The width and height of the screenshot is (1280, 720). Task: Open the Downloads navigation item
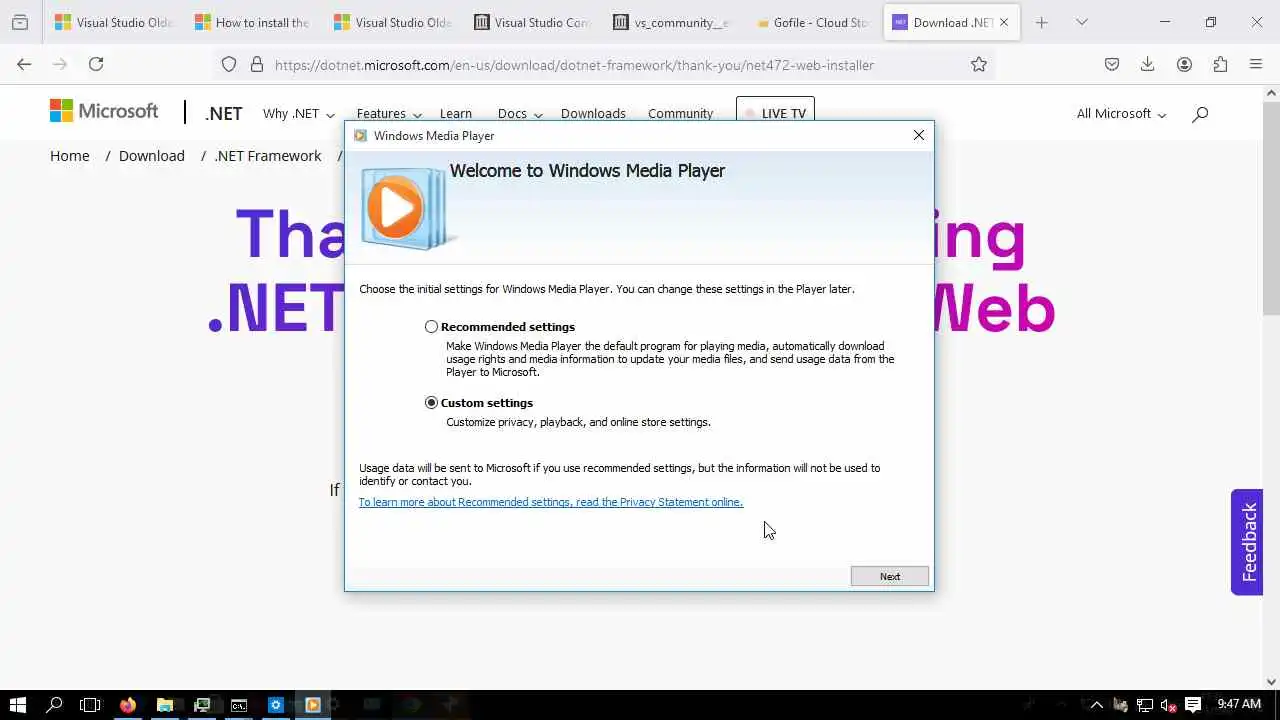pos(593,113)
